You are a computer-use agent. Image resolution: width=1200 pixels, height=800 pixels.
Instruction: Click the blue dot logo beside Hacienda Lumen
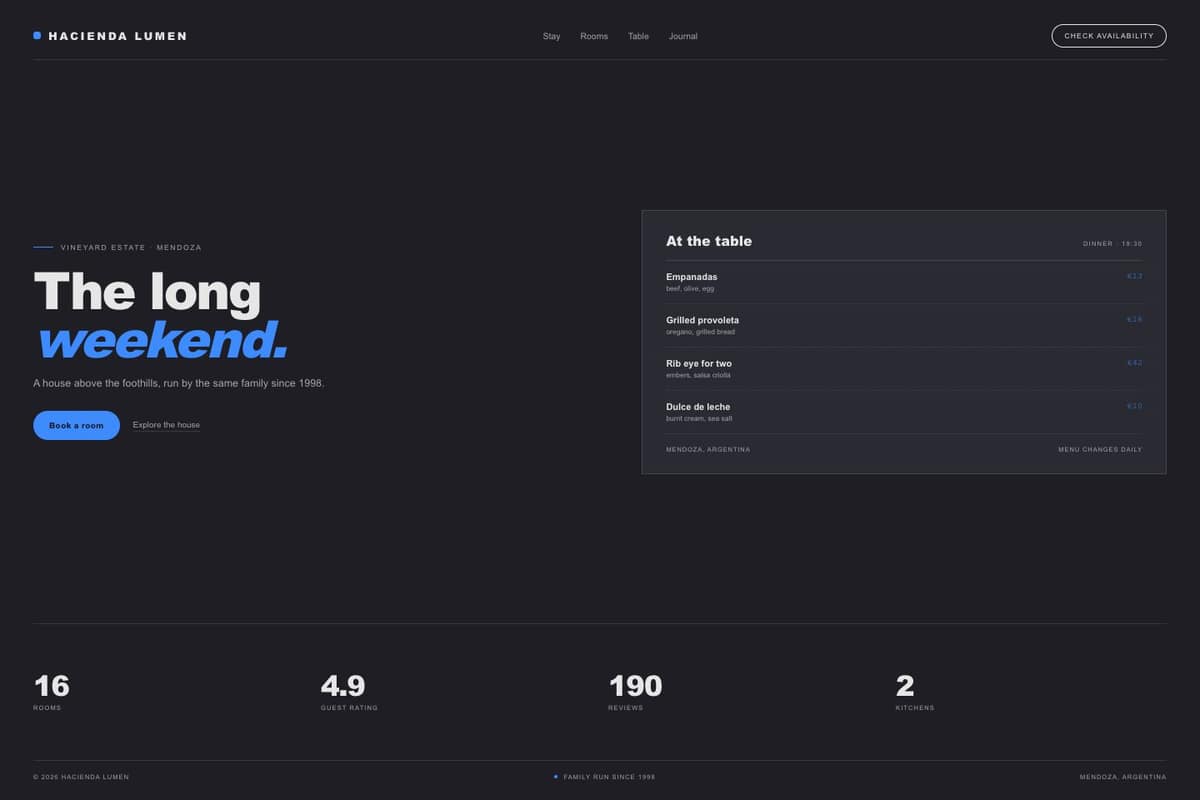(37, 36)
